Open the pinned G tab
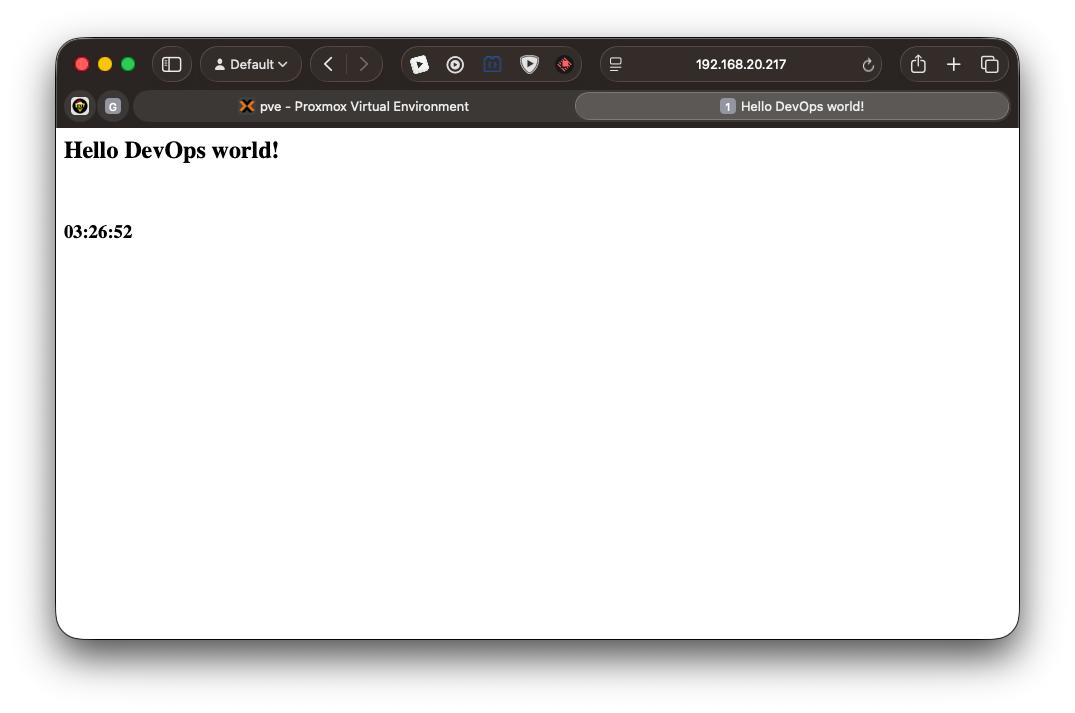This screenshot has width=1075, height=713. [112, 106]
